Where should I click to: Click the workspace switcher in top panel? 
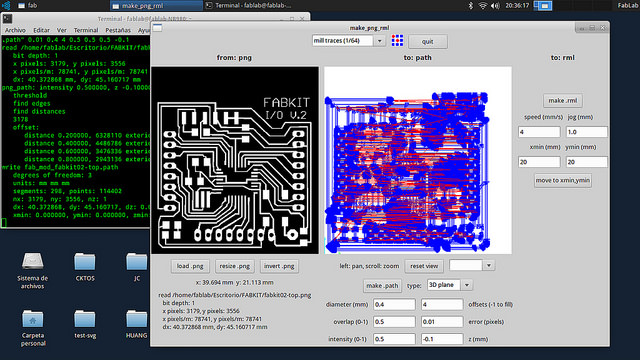click(x=543, y=5)
